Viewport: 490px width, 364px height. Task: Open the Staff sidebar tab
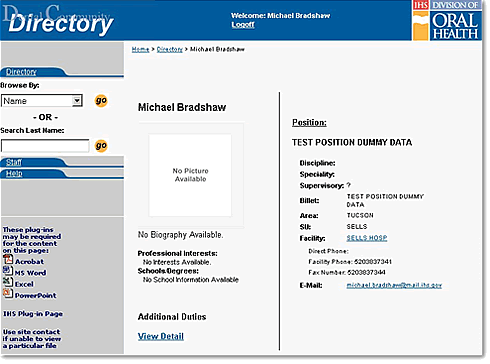(x=14, y=162)
